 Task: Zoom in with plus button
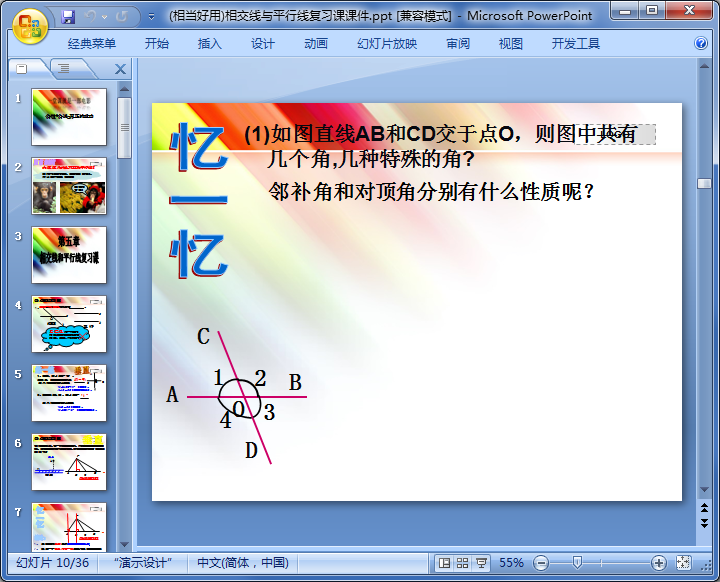pyautogui.click(x=658, y=563)
